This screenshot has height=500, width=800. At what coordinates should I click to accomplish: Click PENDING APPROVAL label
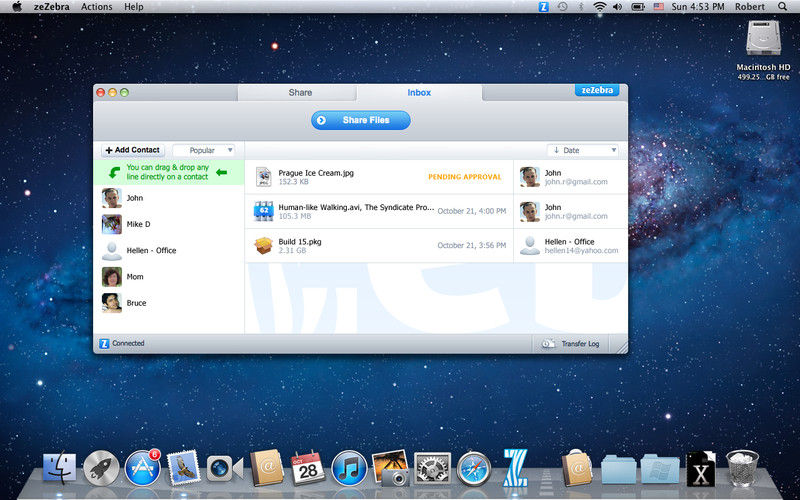tap(465, 177)
